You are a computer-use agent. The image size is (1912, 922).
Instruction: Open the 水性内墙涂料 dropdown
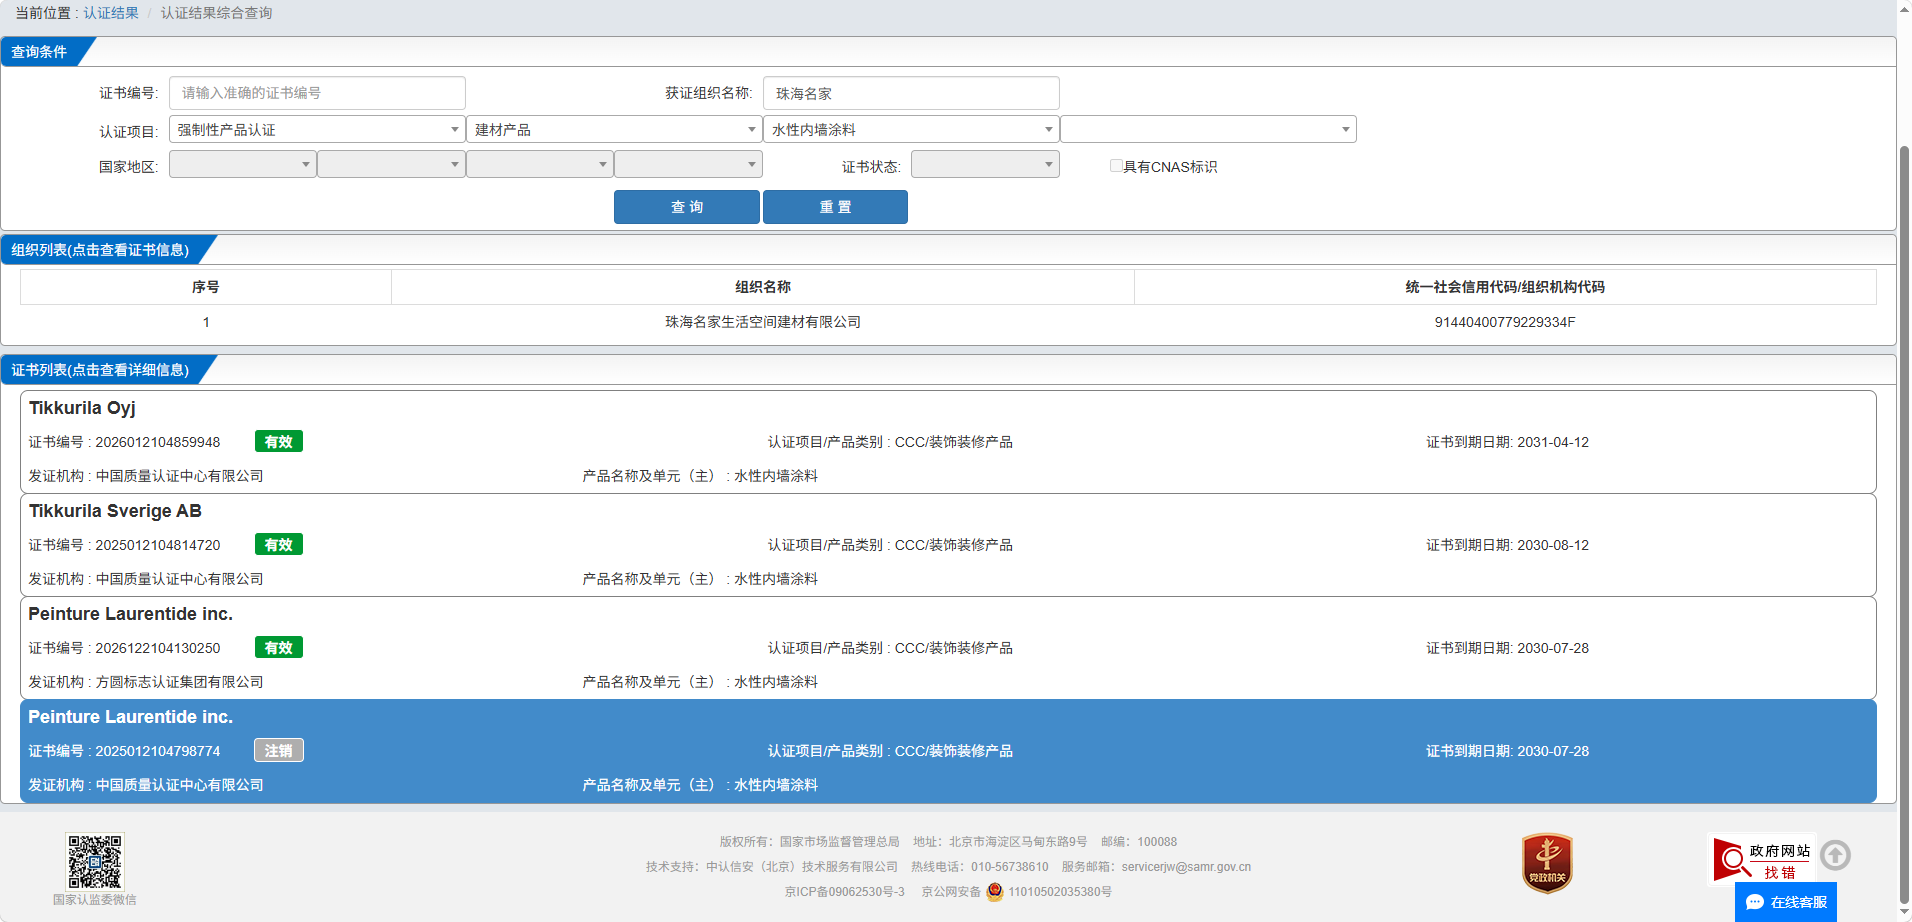coord(911,130)
